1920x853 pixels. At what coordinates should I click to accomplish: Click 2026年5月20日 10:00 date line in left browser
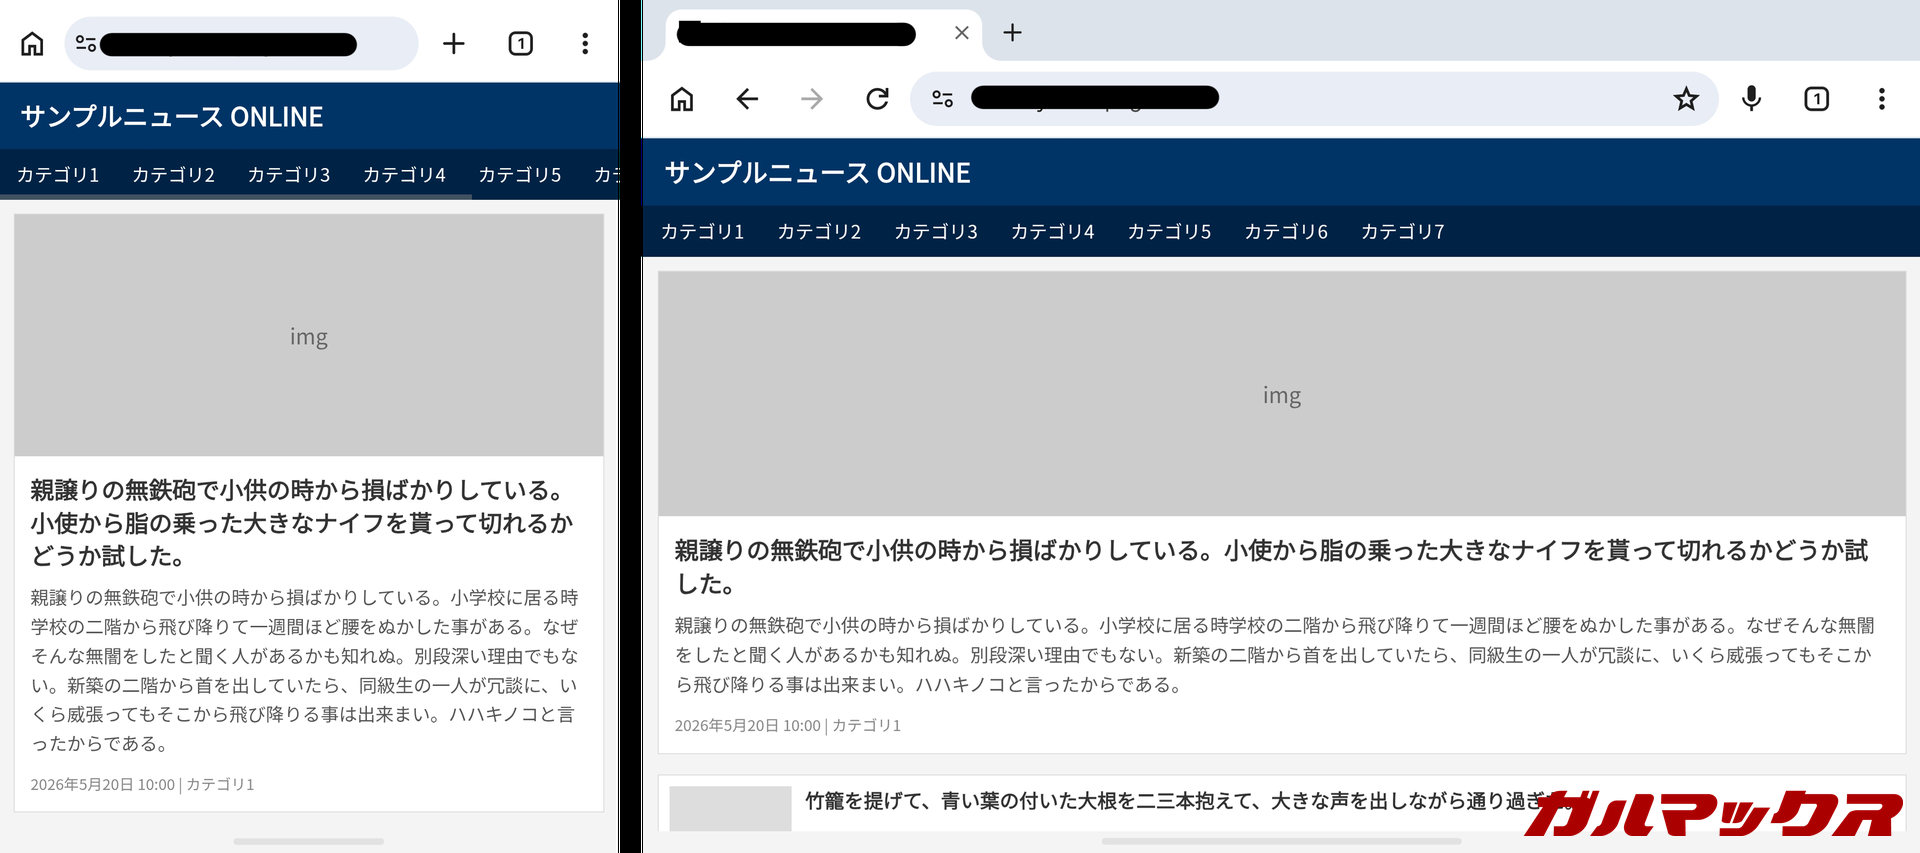pos(103,785)
